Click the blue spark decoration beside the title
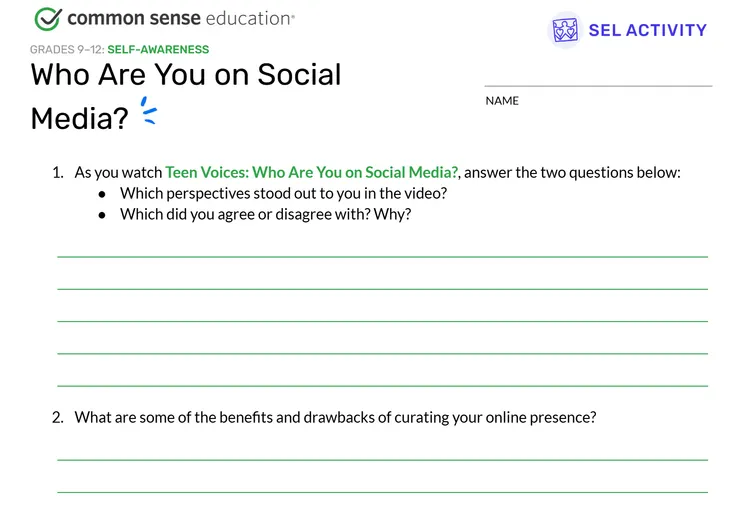The width and height of the screenshot is (740, 524). [149, 112]
